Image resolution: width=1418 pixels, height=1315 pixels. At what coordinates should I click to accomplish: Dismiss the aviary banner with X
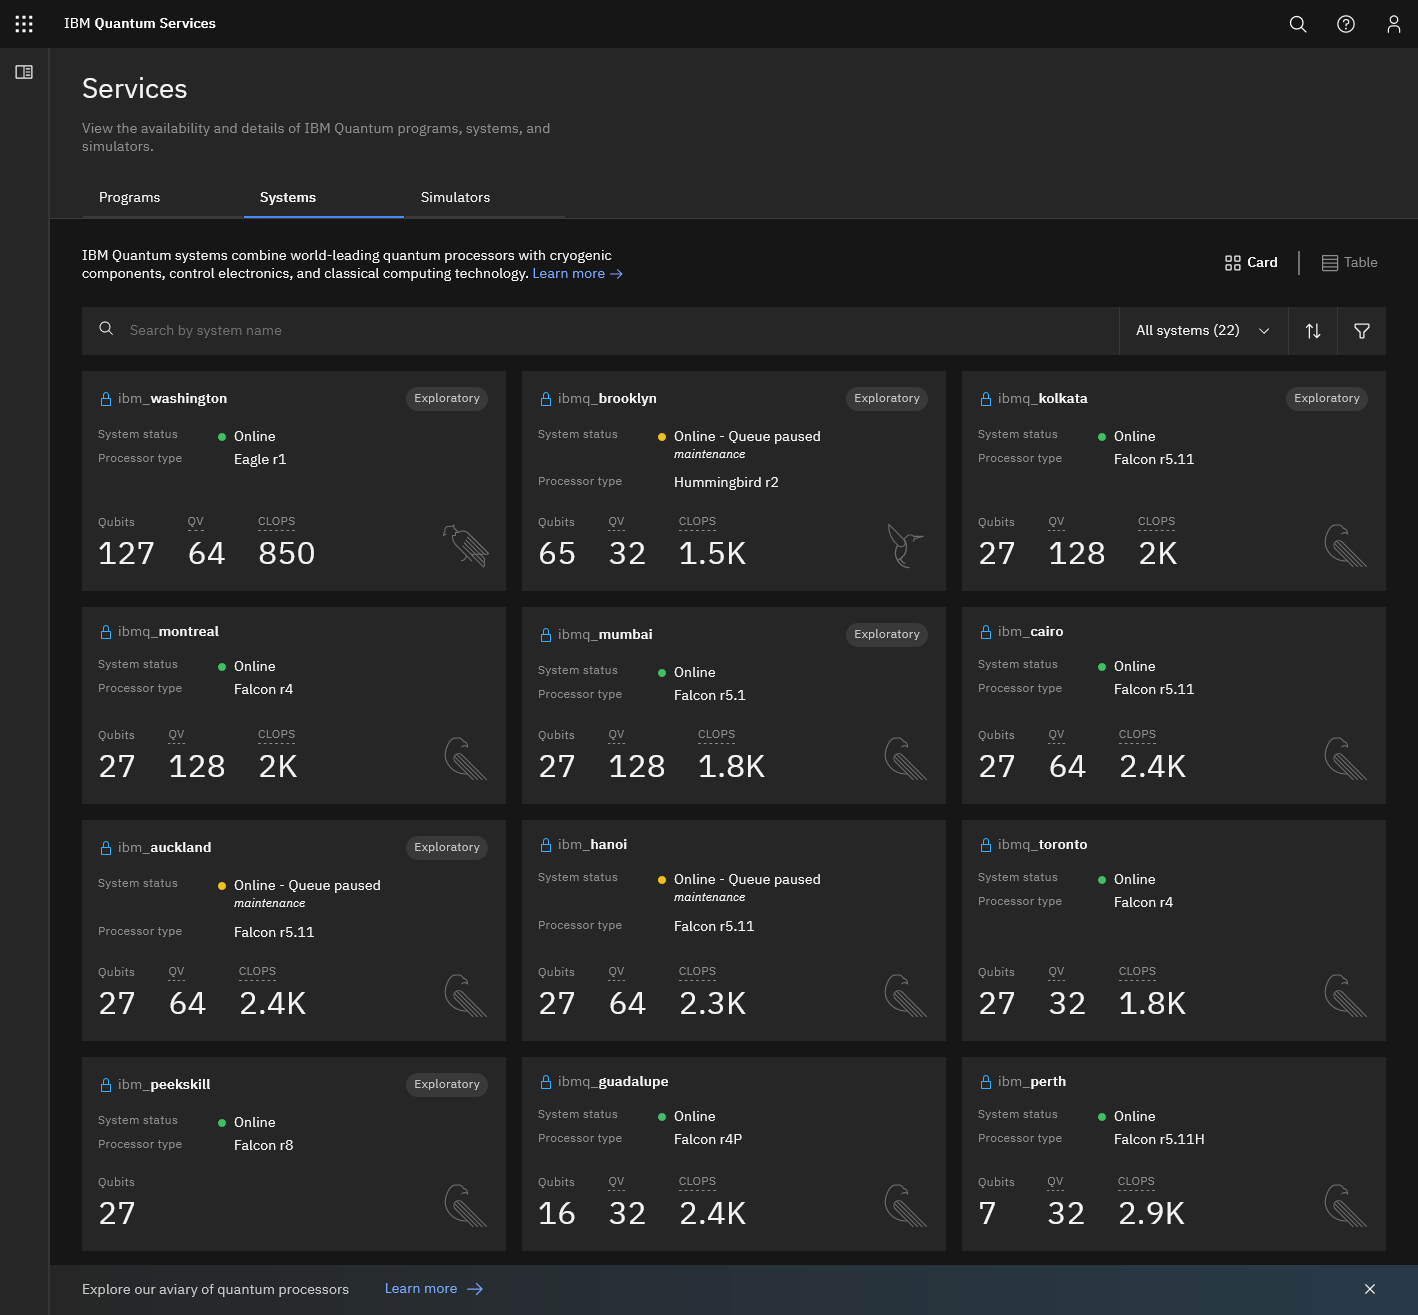(1370, 1289)
